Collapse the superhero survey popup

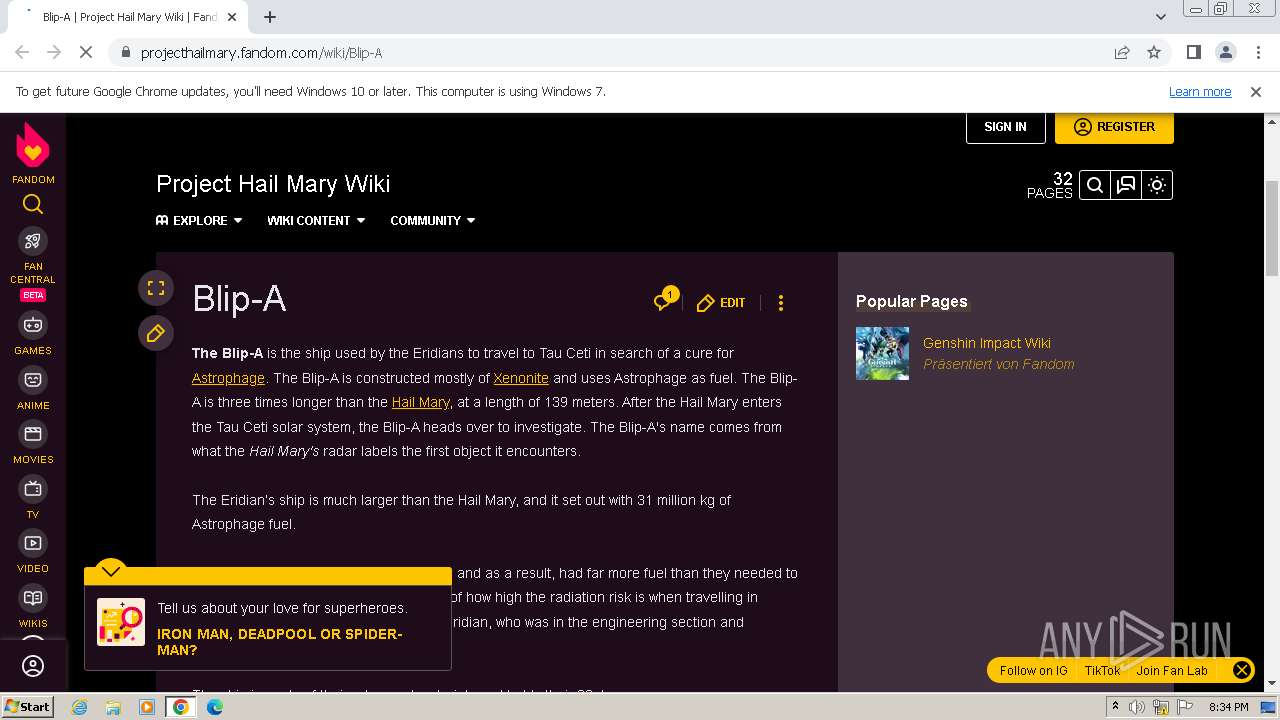pos(111,570)
